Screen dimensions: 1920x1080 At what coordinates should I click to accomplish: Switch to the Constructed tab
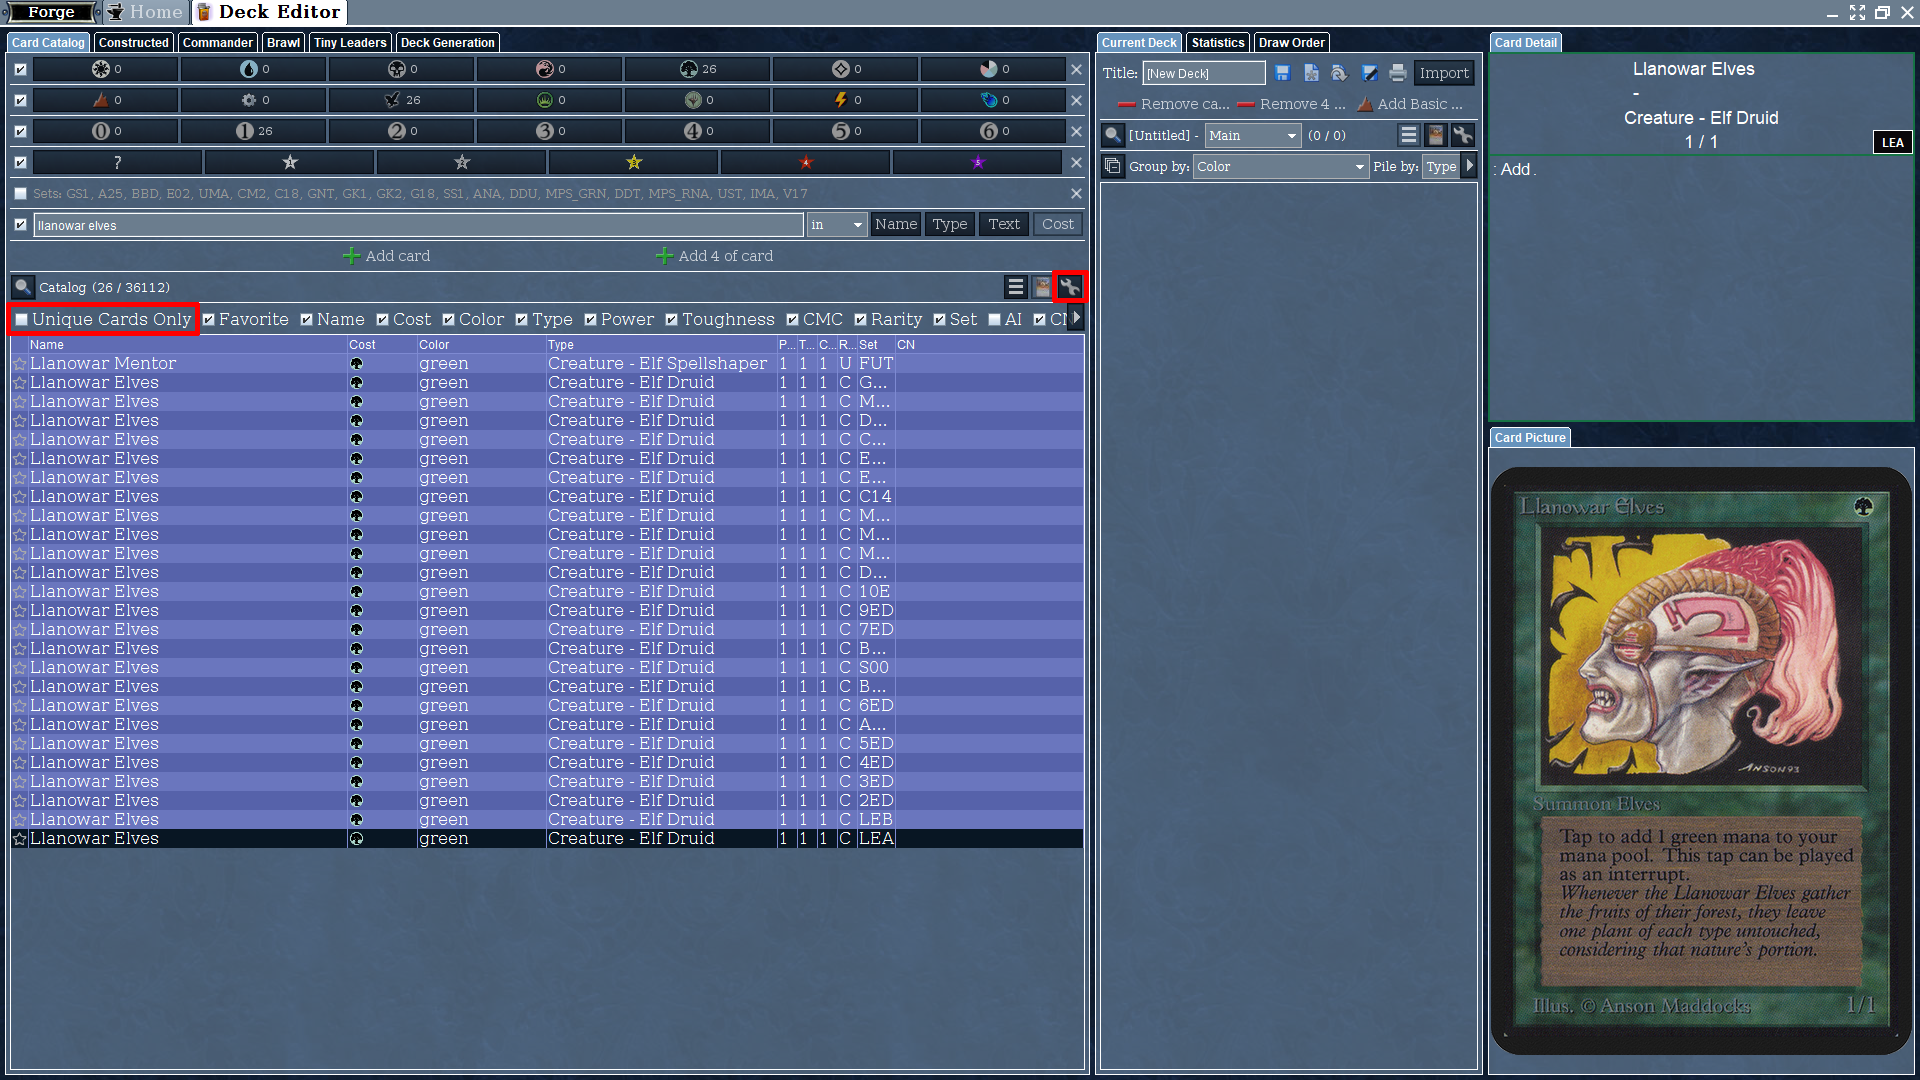(x=134, y=43)
